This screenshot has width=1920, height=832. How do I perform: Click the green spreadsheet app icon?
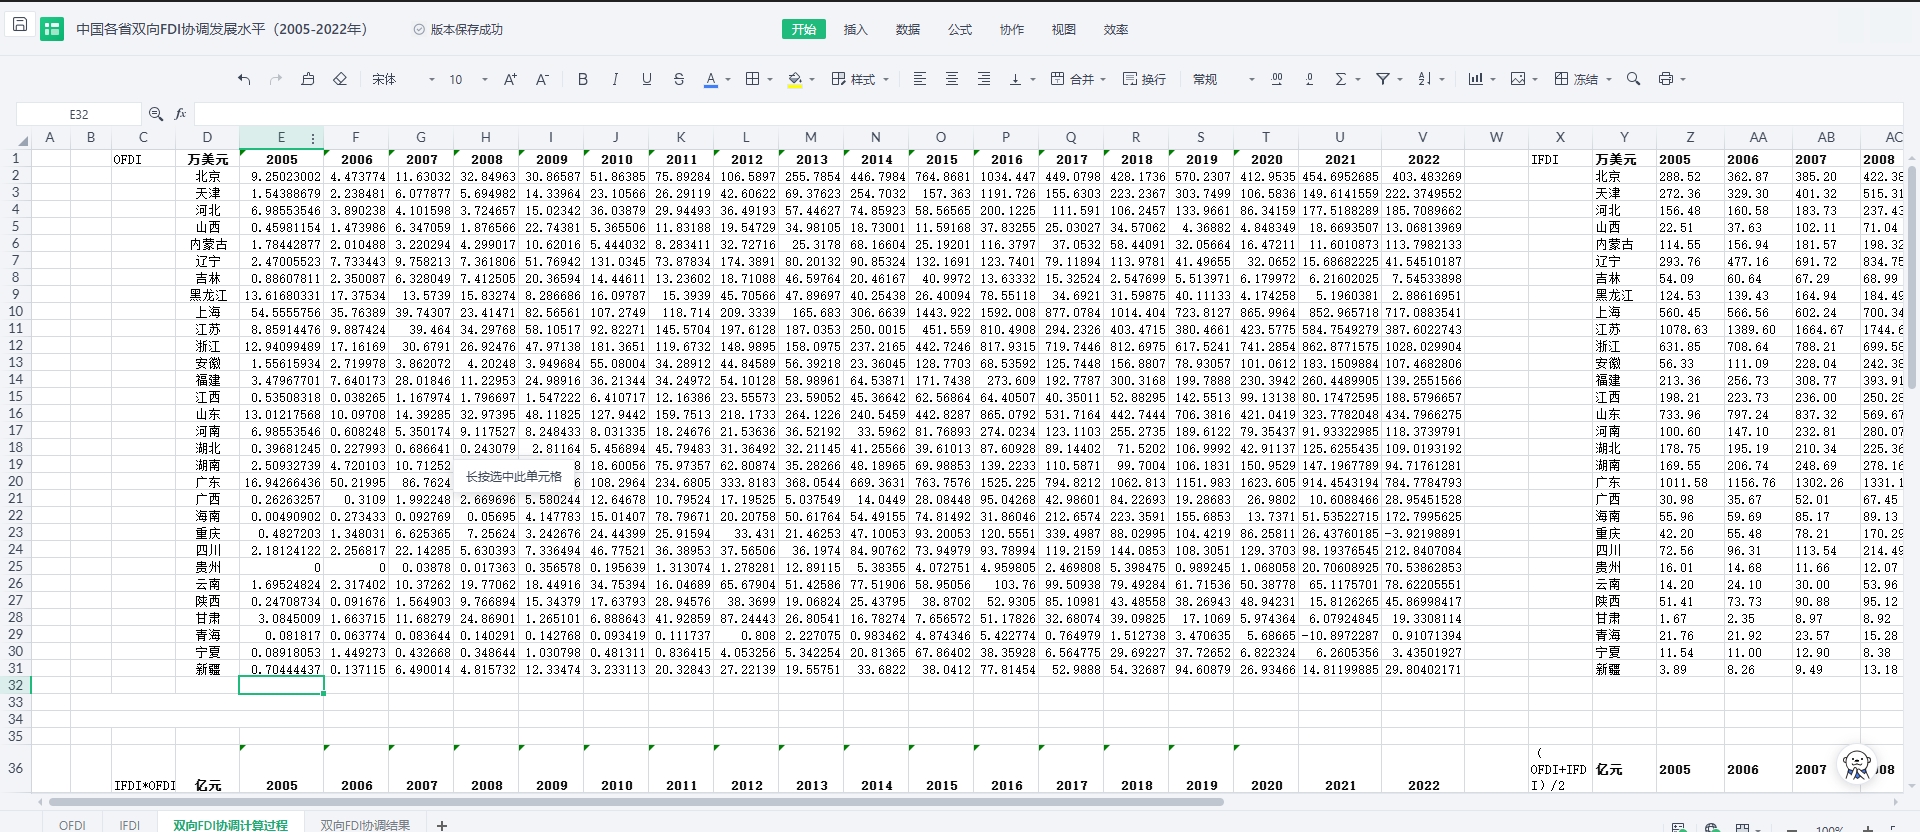pos(52,29)
